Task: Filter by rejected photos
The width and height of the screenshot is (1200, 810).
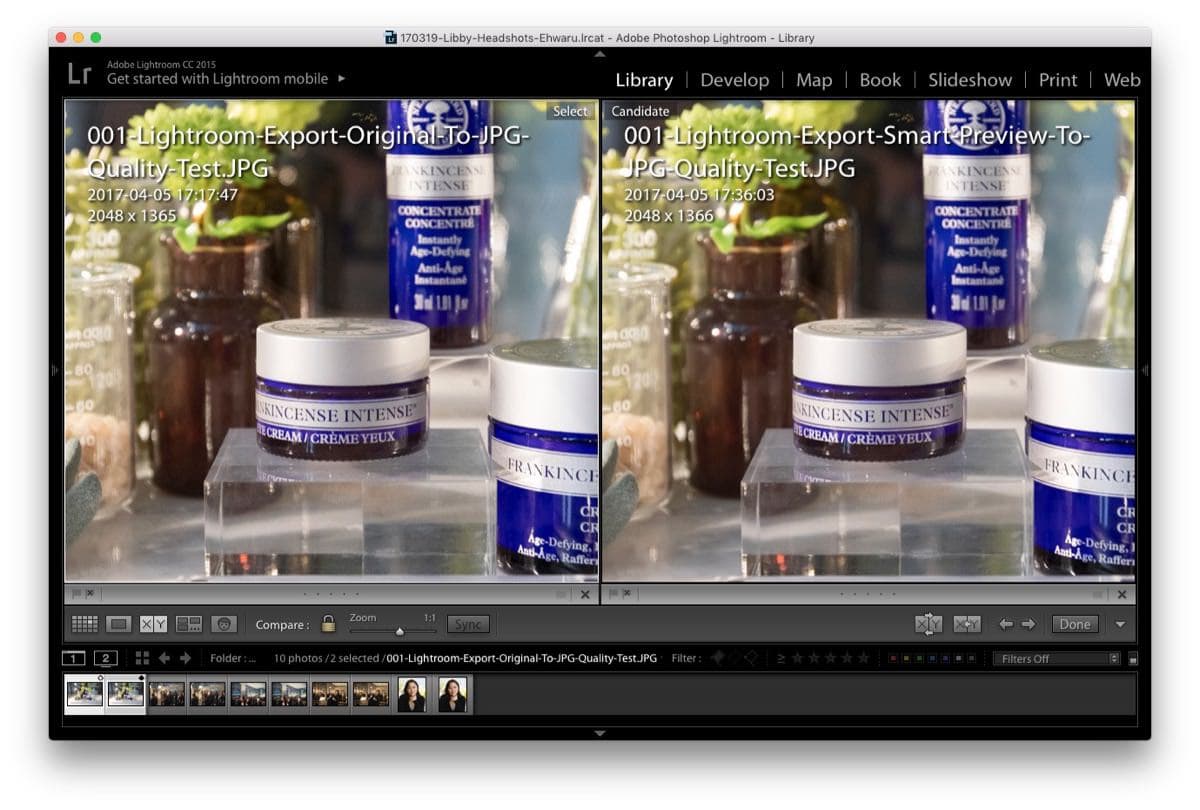Action: [751, 658]
